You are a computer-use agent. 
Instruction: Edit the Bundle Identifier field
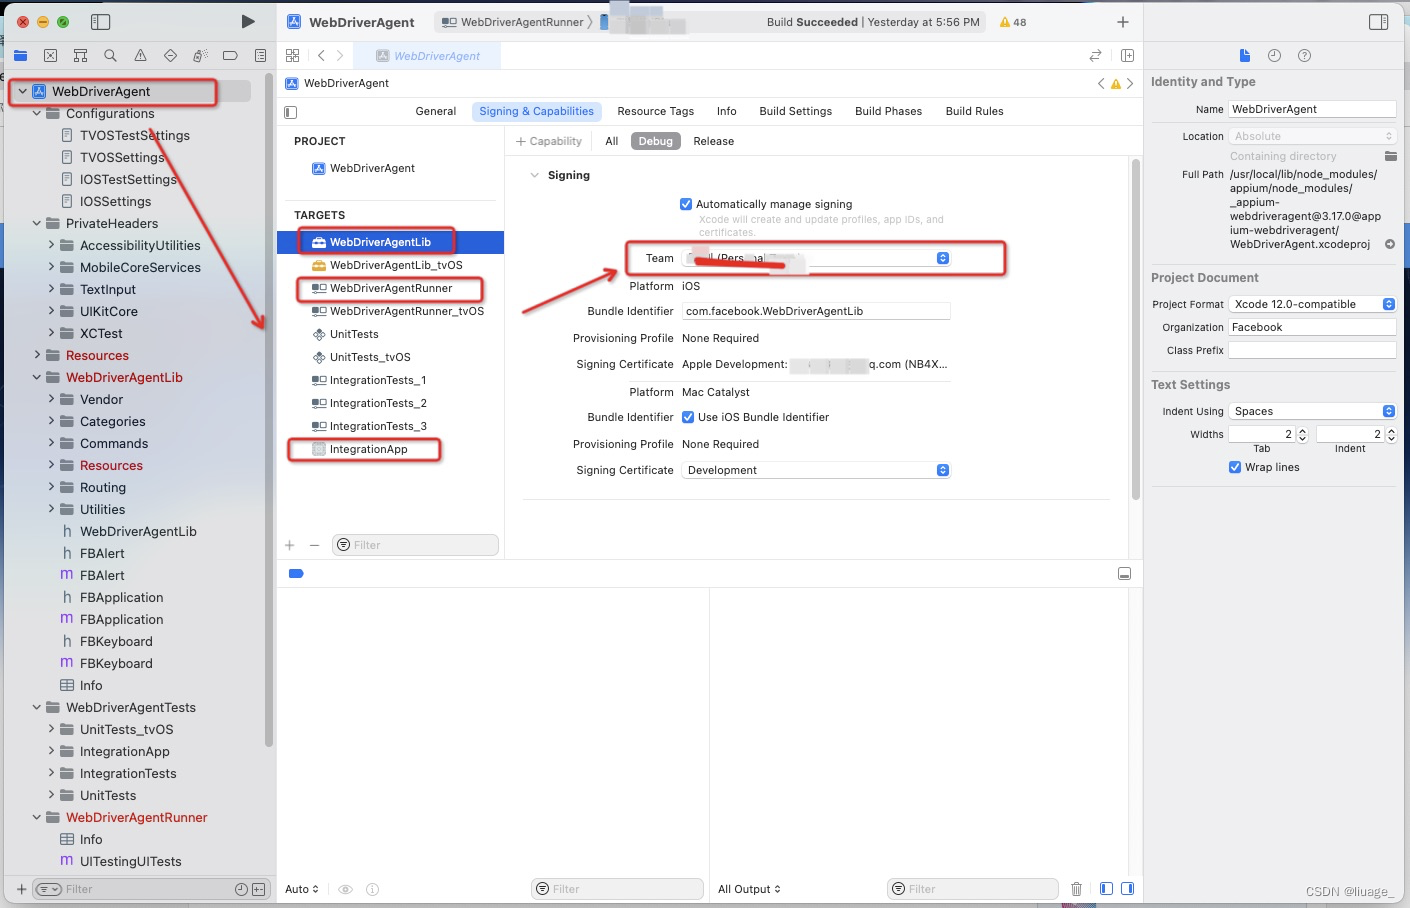click(816, 311)
